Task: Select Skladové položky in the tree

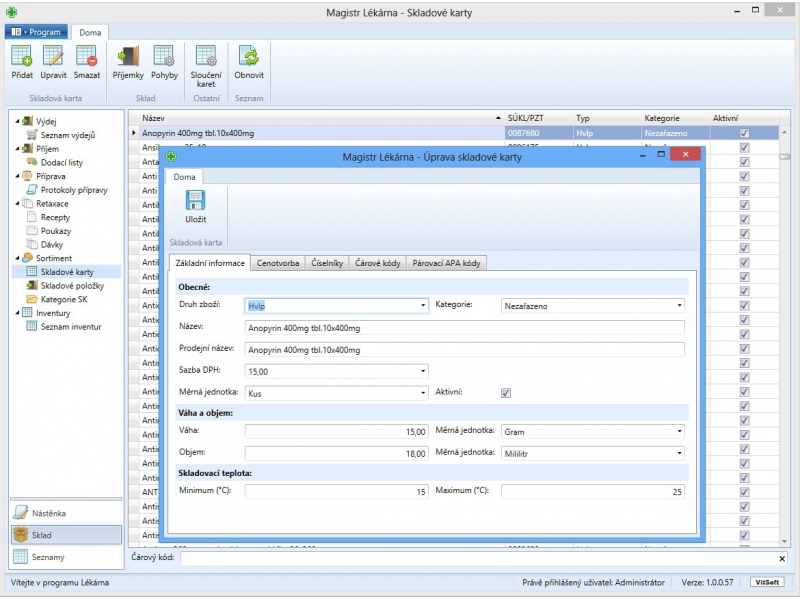Action: point(70,285)
